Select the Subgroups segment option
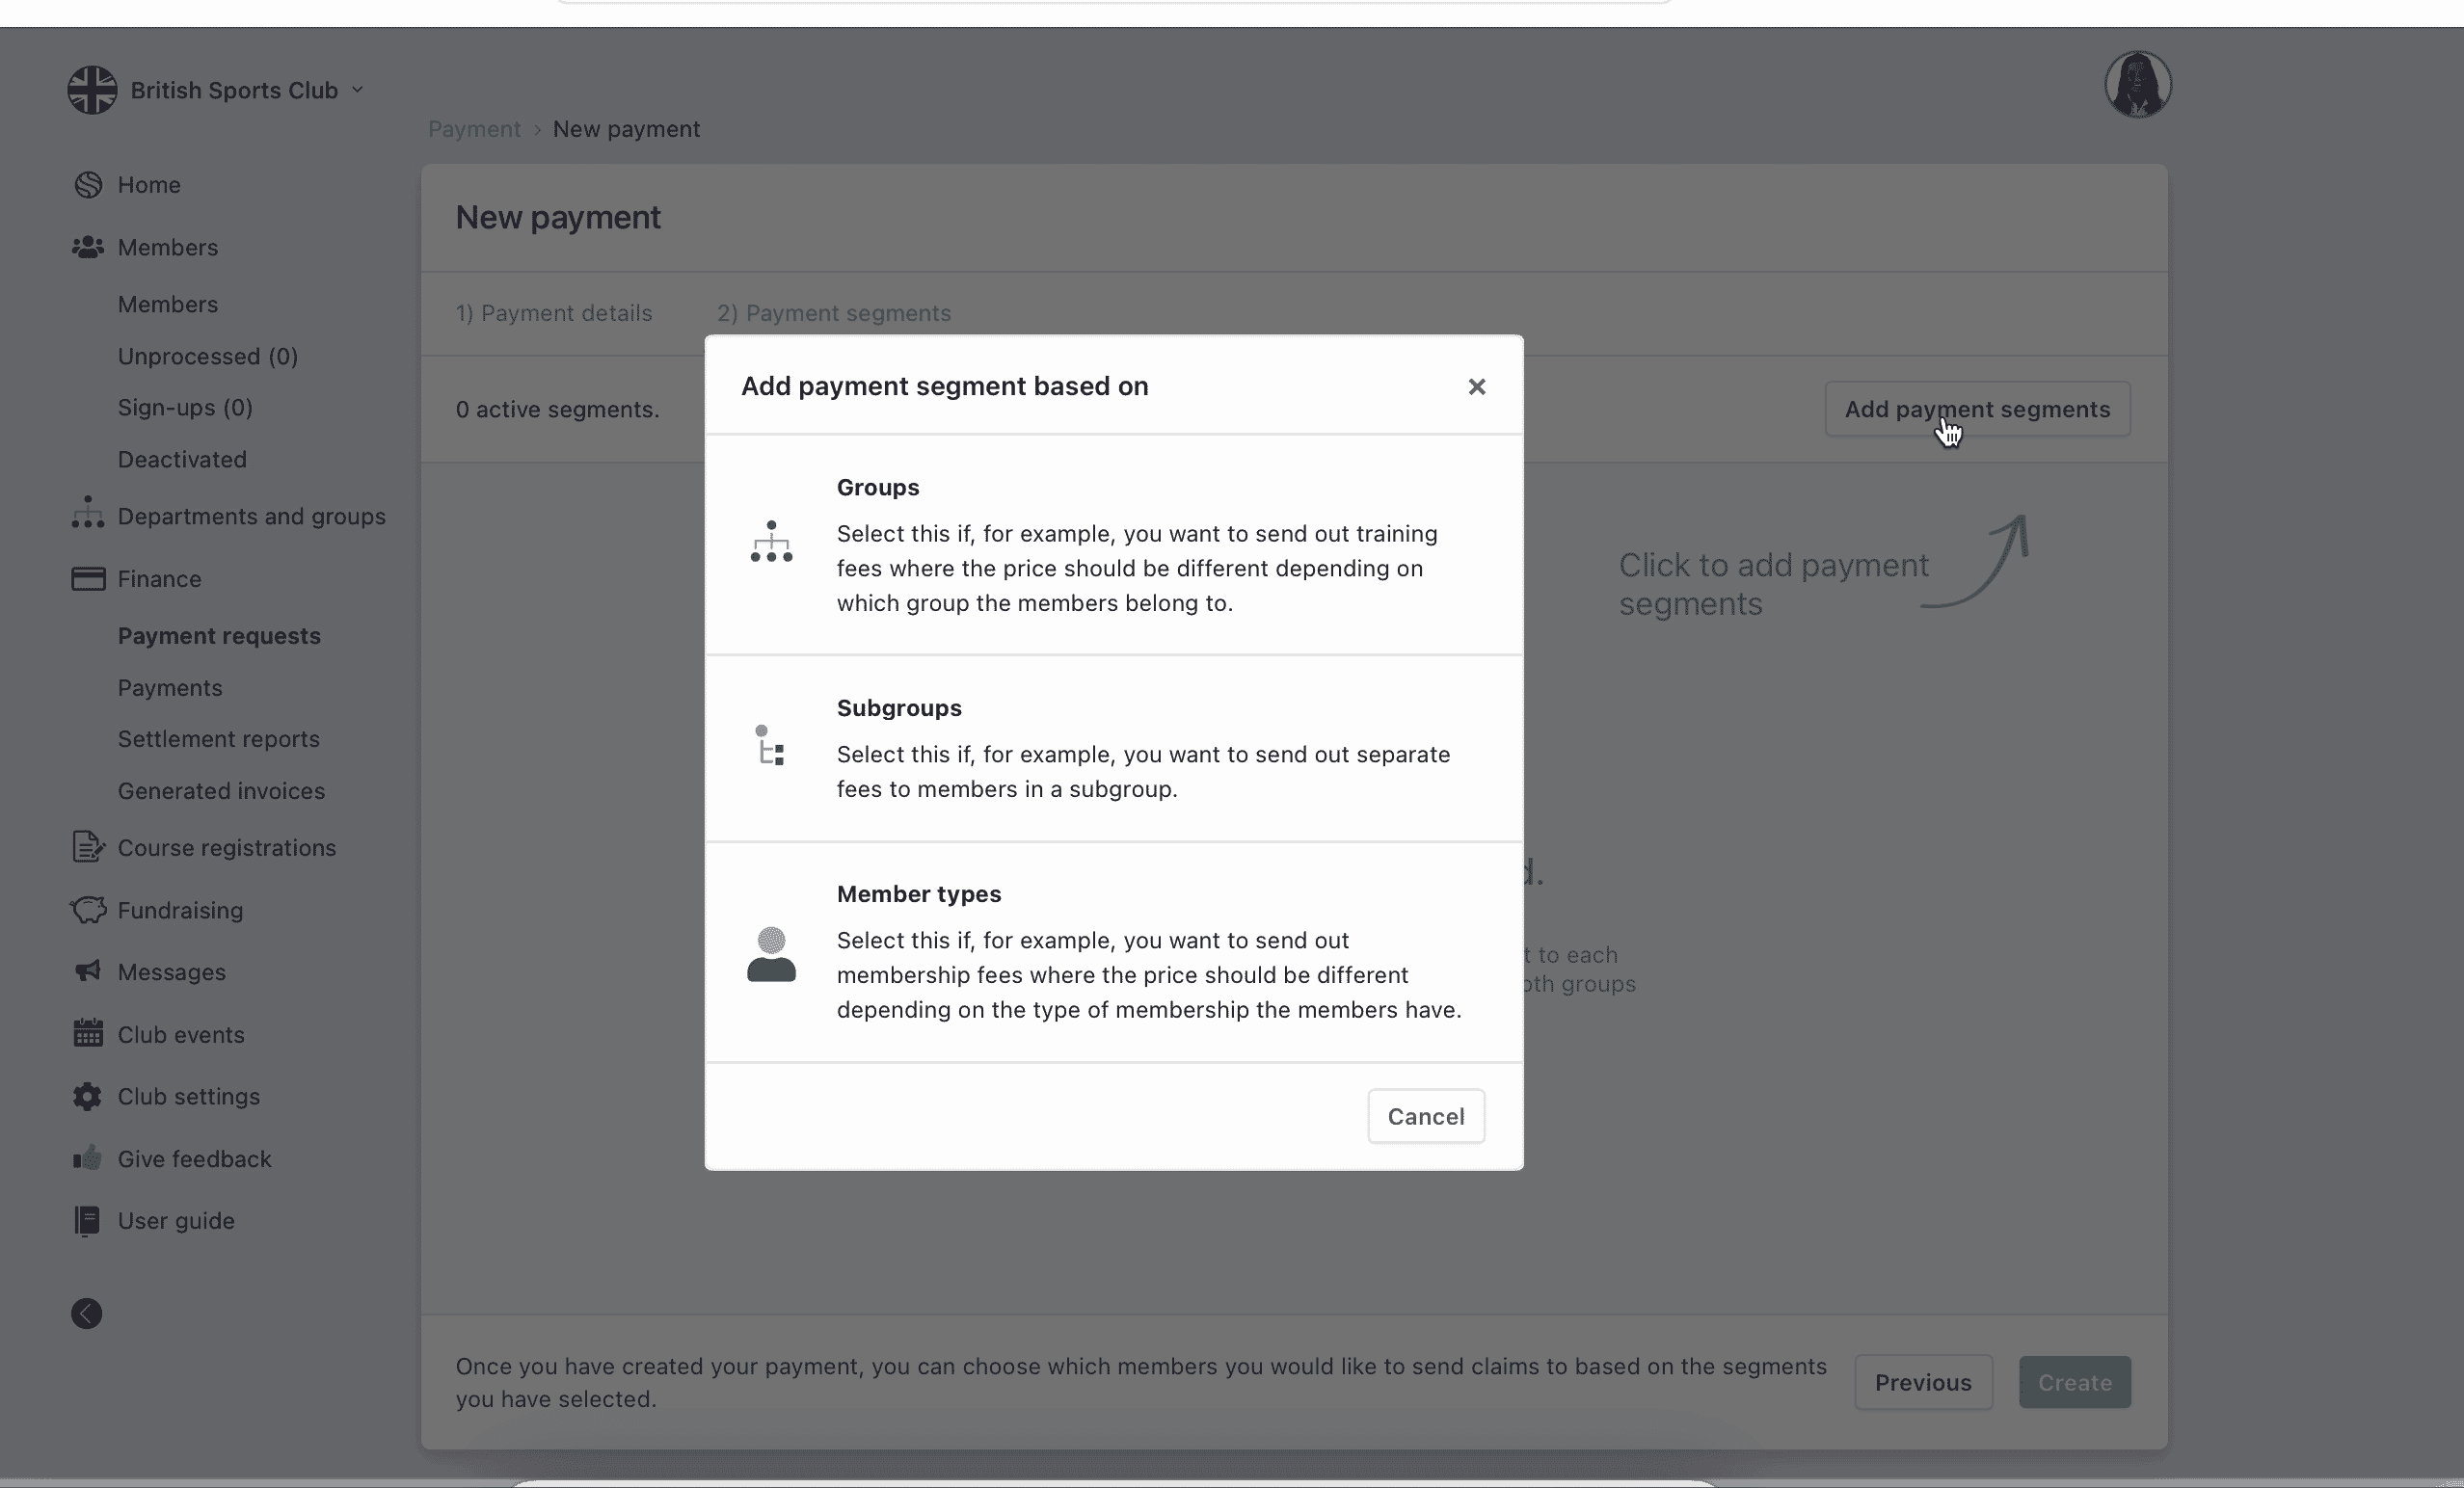Screen dimensions: 2464x1488 pyautogui.click(x=1113, y=748)
